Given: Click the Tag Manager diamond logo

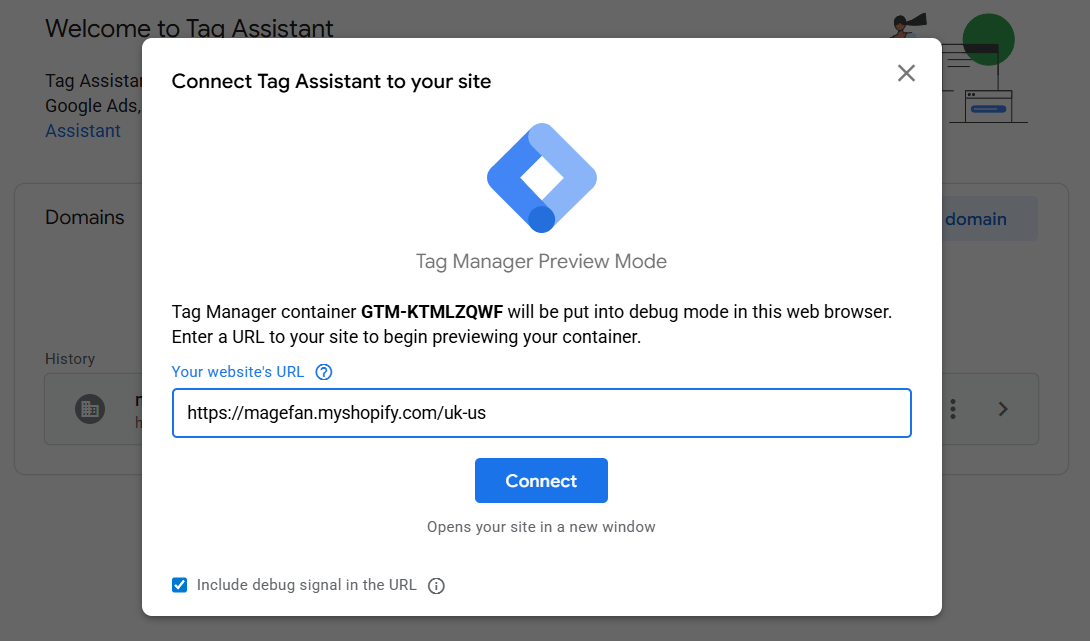Looking at the screenshot, I should pyautogui.click(x=542, y=178).
